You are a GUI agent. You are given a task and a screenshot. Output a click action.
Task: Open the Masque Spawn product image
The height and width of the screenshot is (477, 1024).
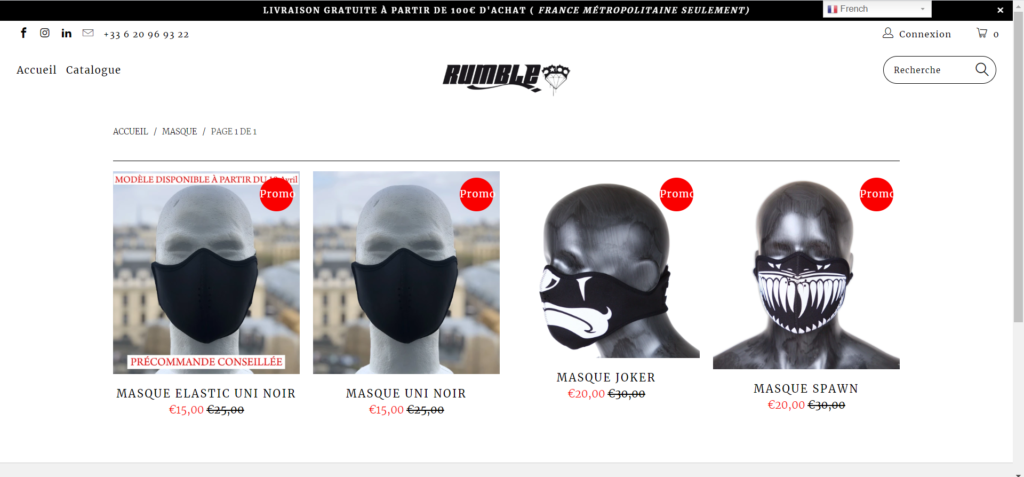(x=806, y=271)
